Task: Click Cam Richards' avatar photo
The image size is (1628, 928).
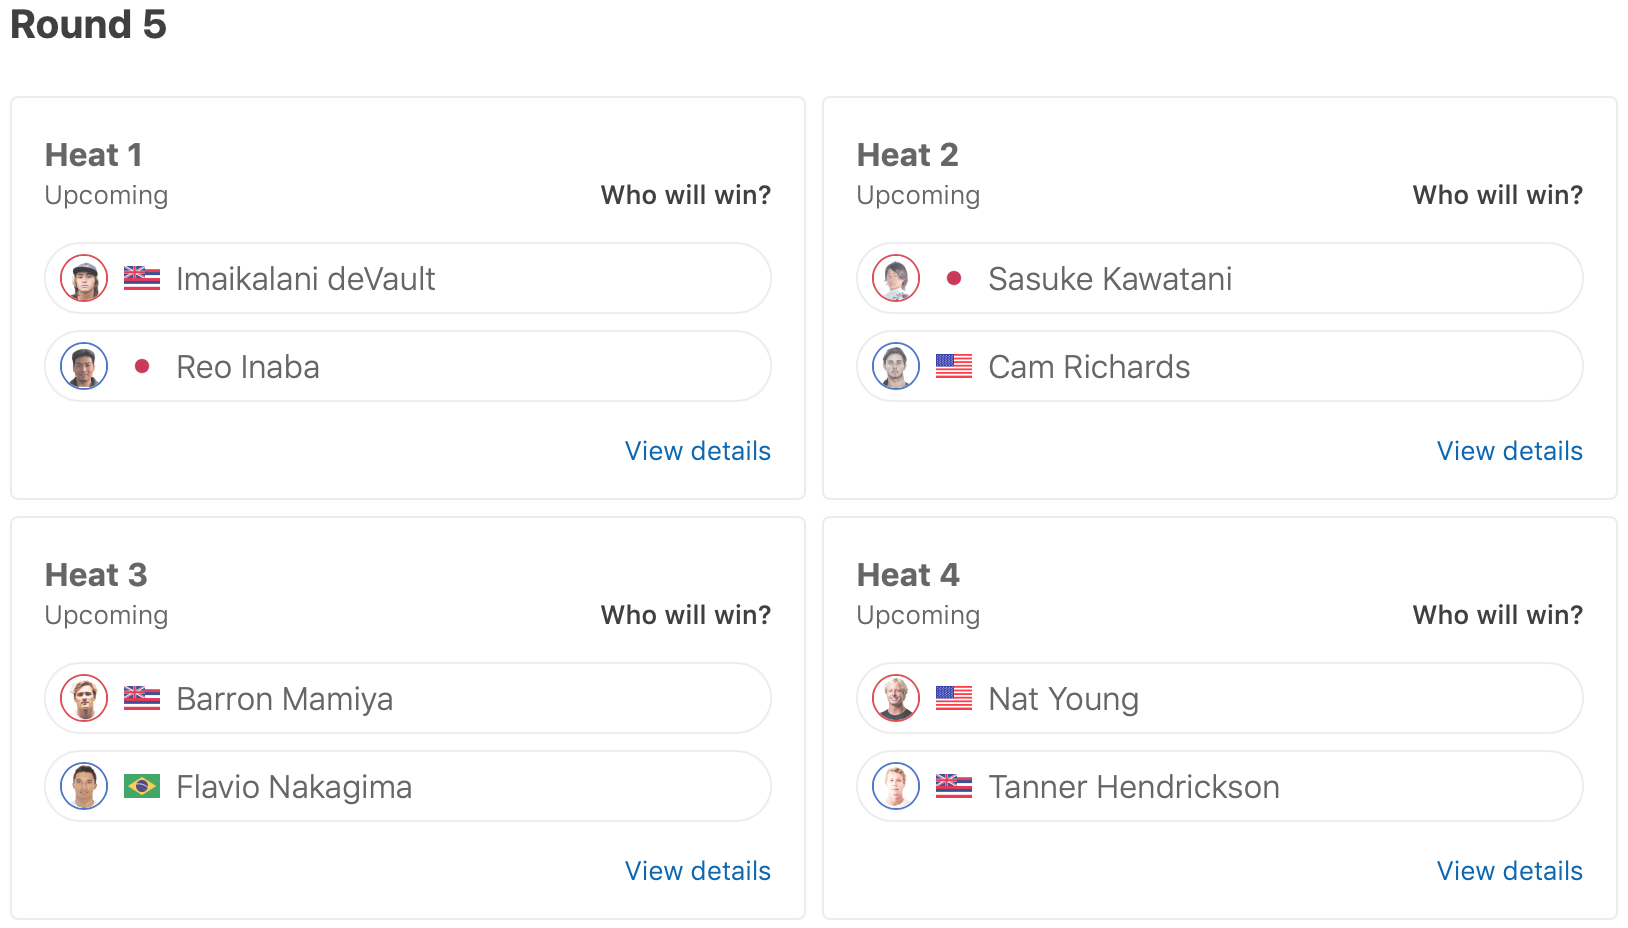Action: tap(896, 366)
